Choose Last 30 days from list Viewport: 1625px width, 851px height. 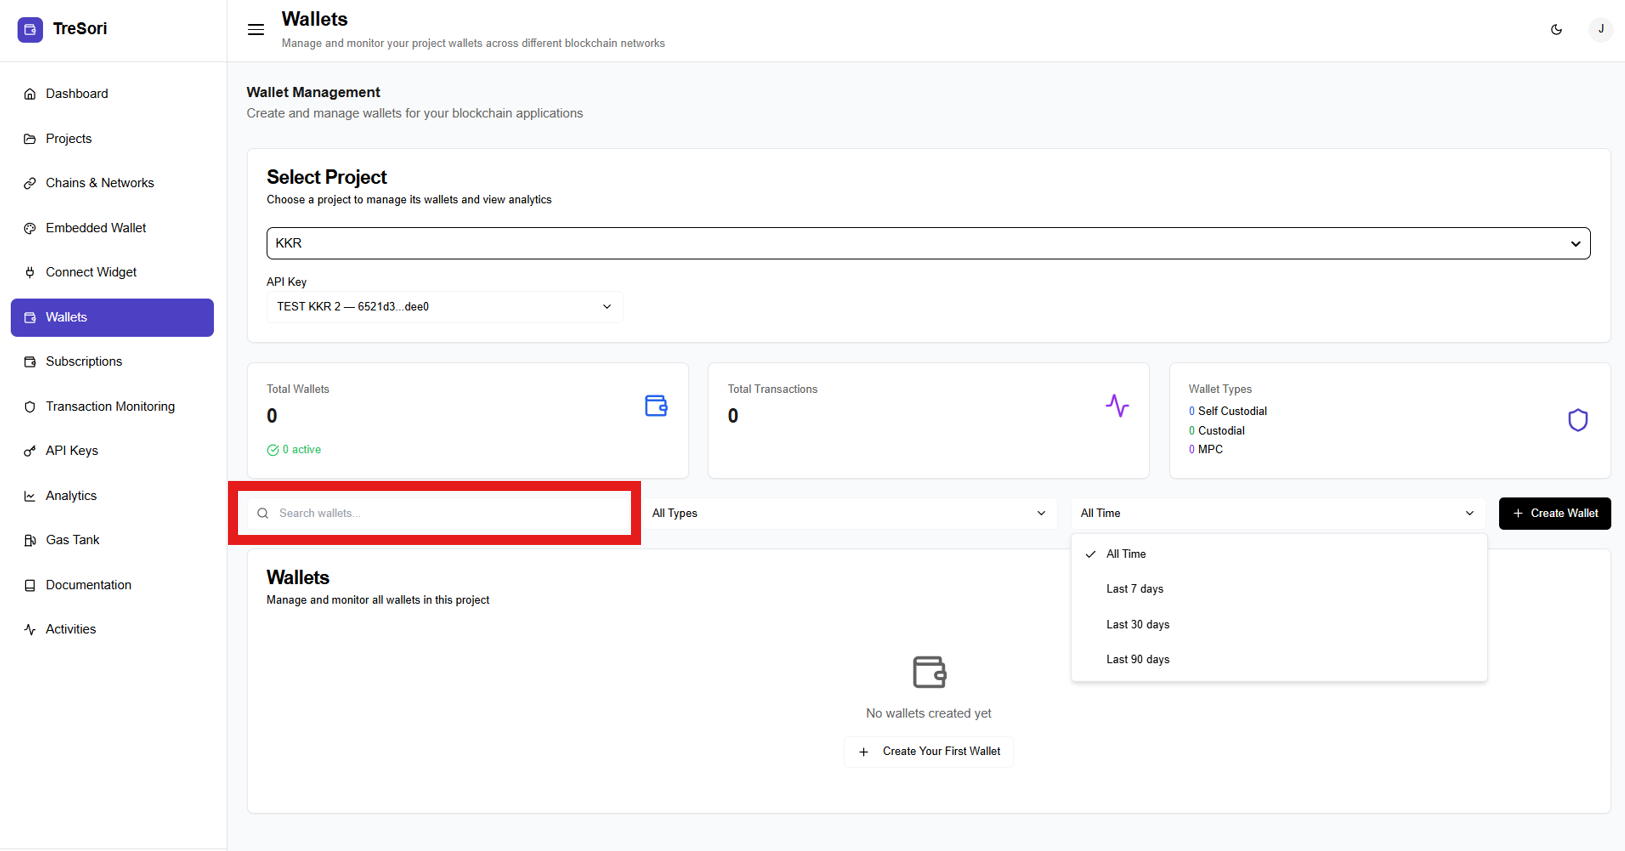[x=1137, y=625]
